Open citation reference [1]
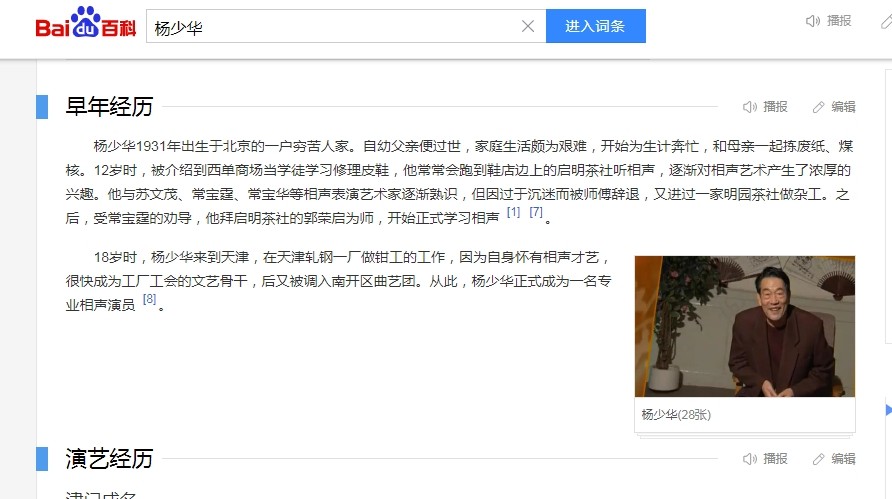This screenshot has width=892, height=499. pos(513,212)
